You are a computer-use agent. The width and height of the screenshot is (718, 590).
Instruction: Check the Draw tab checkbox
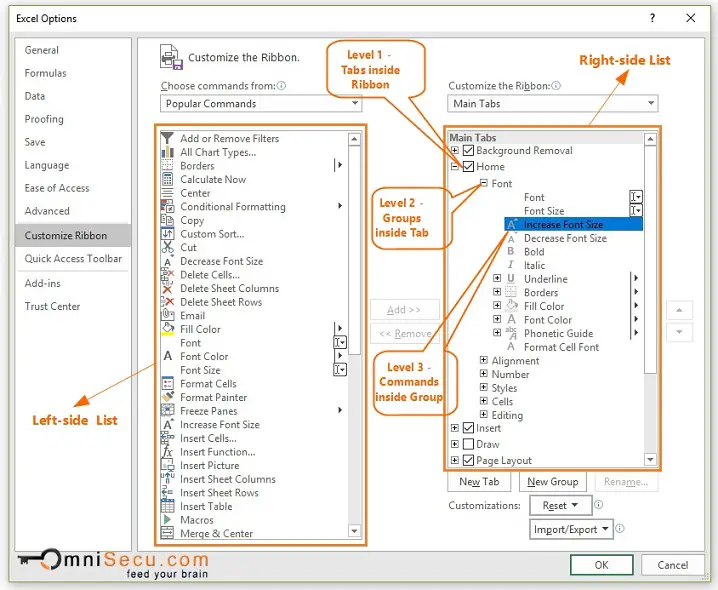coord(468,444)
